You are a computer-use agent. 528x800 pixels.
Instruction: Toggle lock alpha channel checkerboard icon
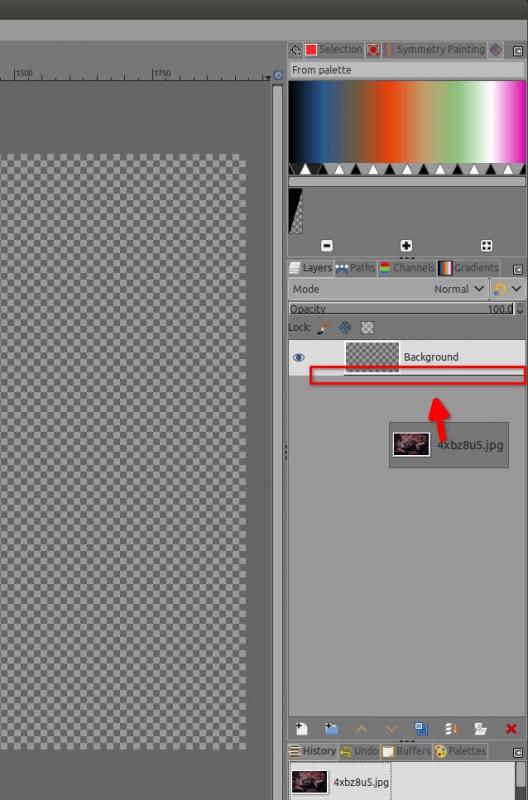(367, 328)
